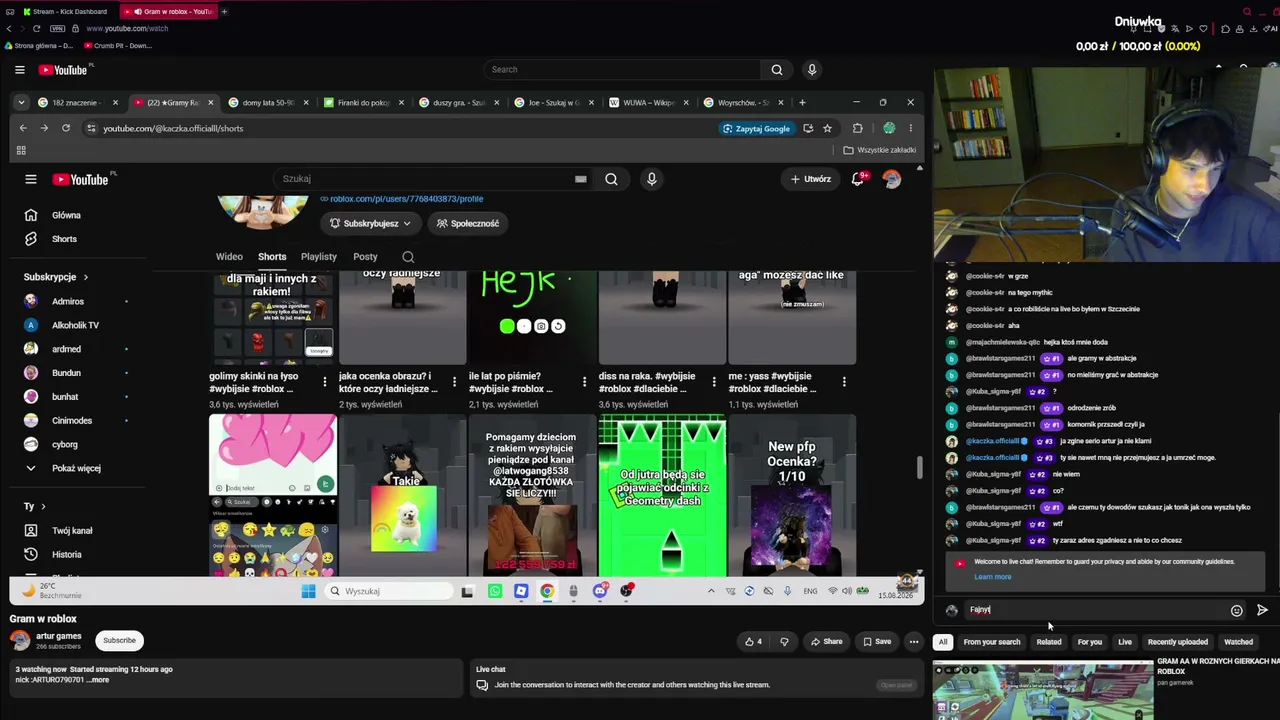Open options for 'golimy skinki na łyso' short
Viewport: 1280px width, 720px height.
324,382
